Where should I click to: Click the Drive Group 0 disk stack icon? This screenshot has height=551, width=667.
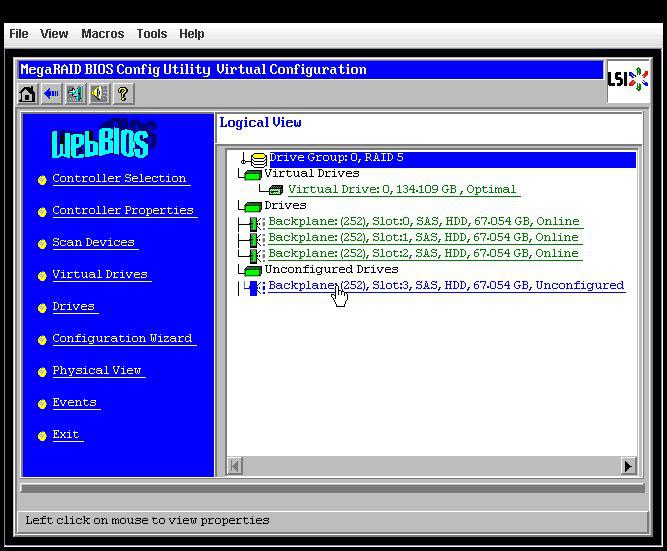(x=258, y=158)
